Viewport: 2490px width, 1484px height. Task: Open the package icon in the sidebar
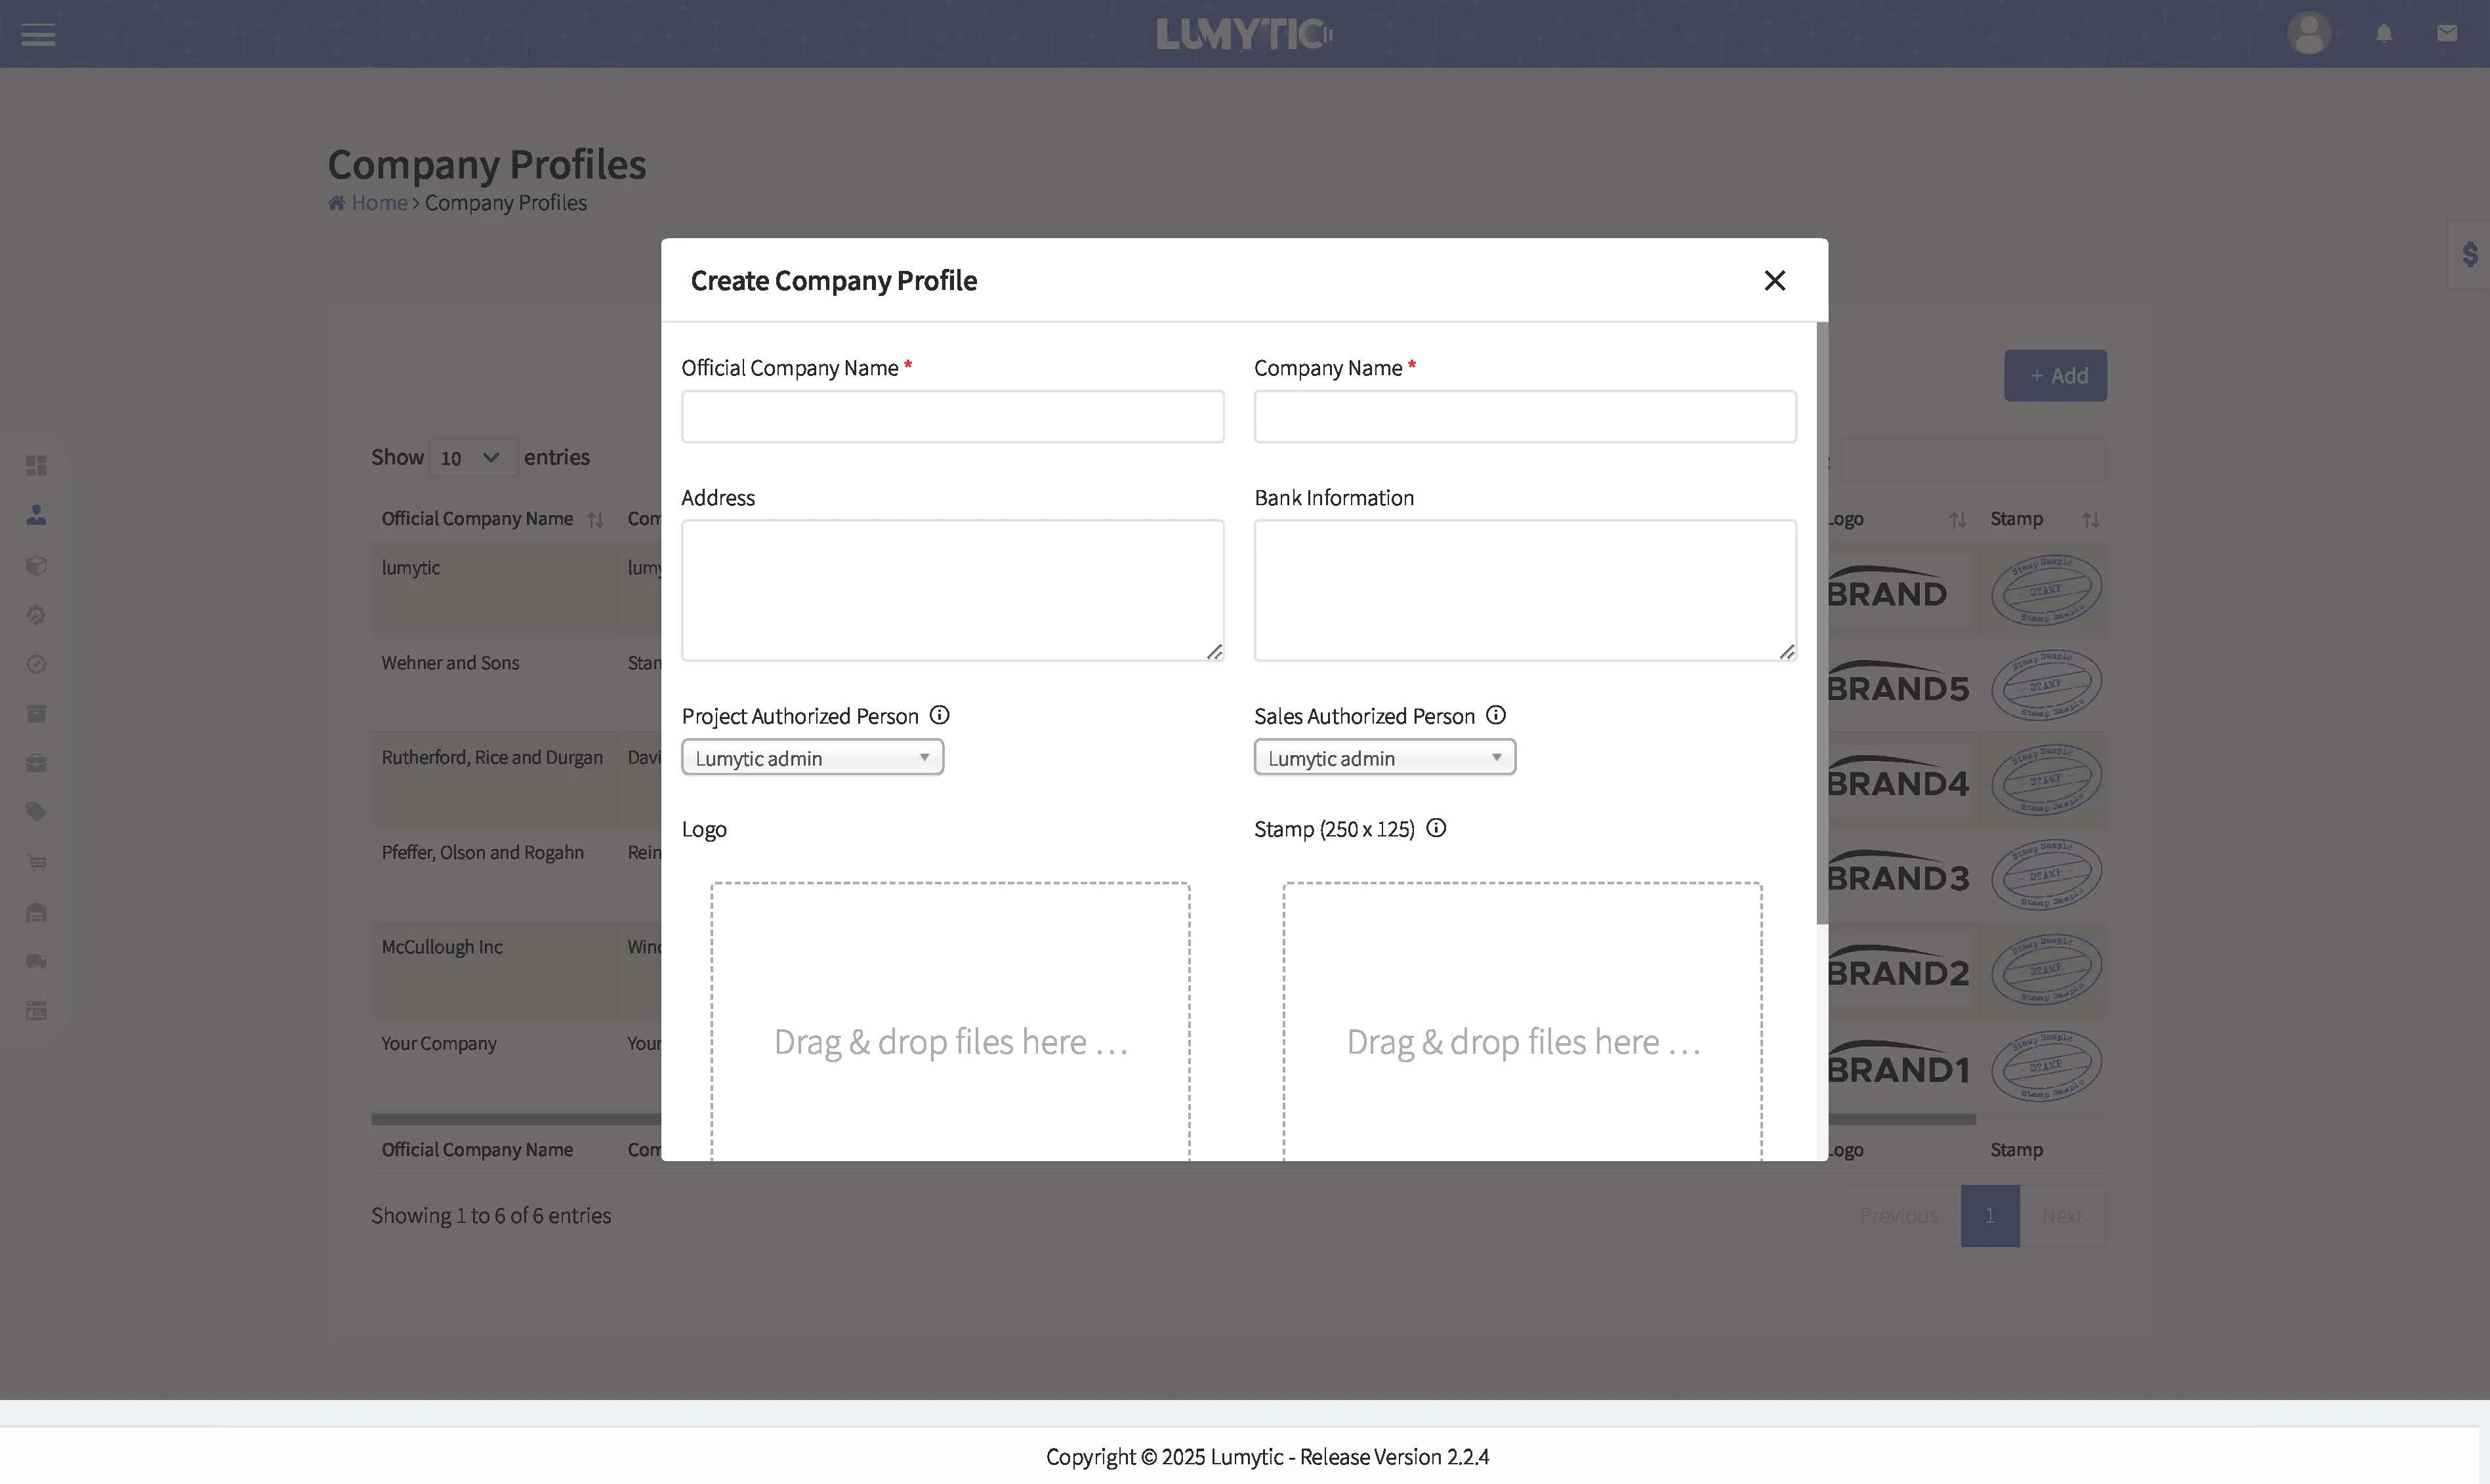tap(36, 565)
